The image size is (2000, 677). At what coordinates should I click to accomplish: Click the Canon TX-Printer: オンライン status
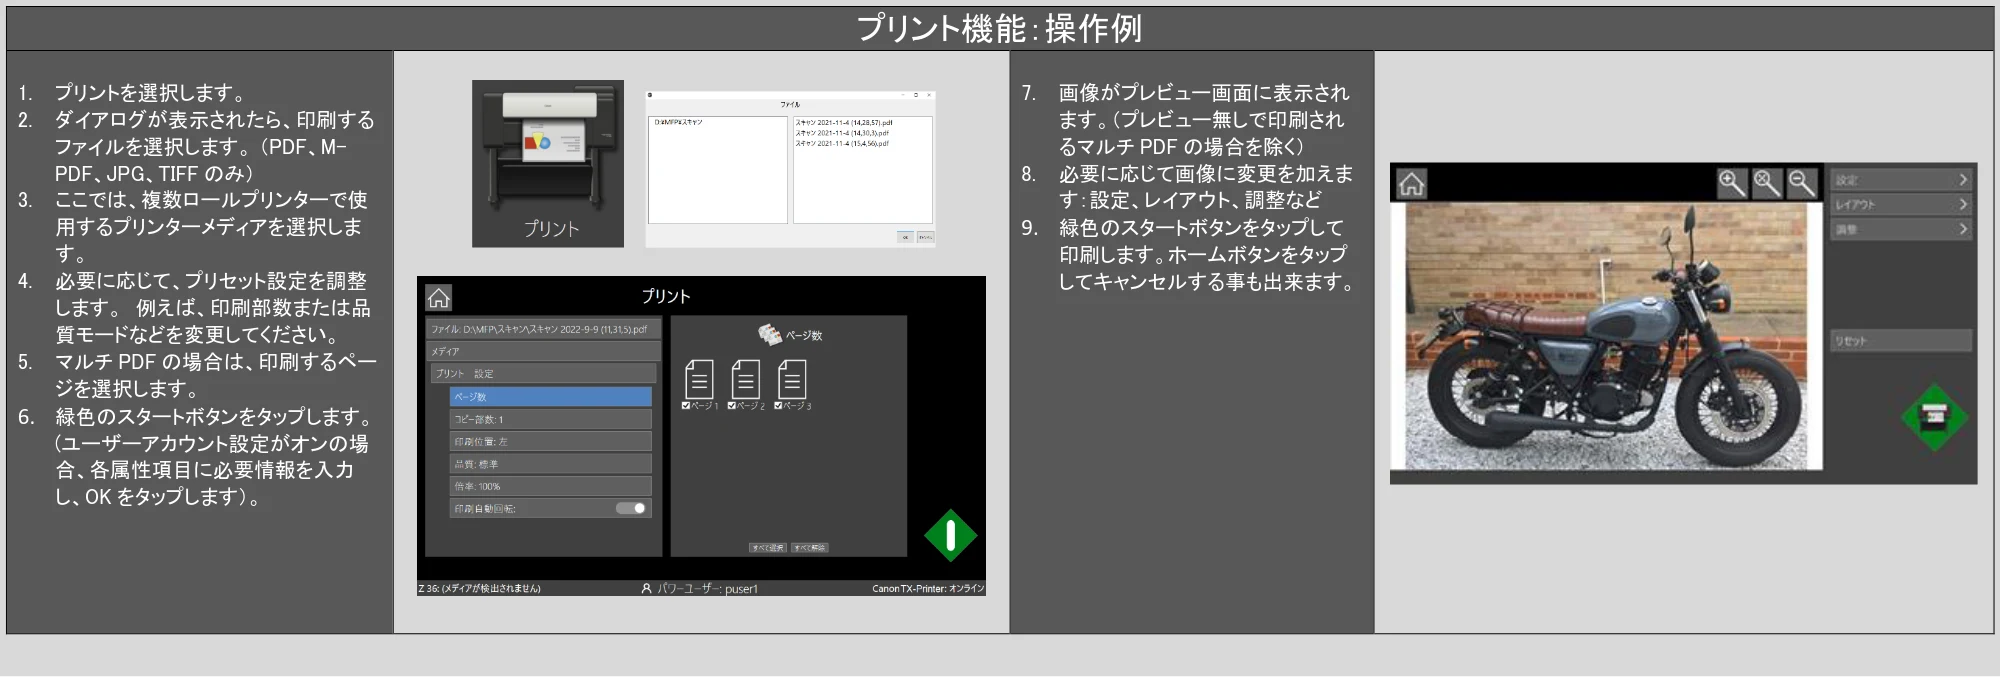pyautogui.click(x=928, y=588)
